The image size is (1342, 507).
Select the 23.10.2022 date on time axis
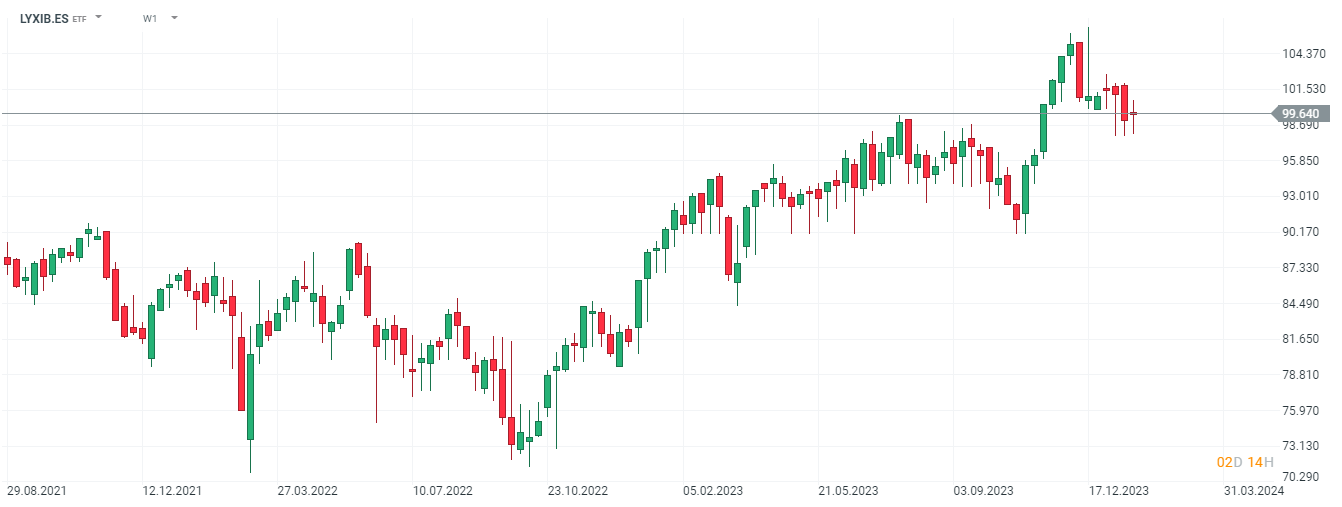pos(577,491)
